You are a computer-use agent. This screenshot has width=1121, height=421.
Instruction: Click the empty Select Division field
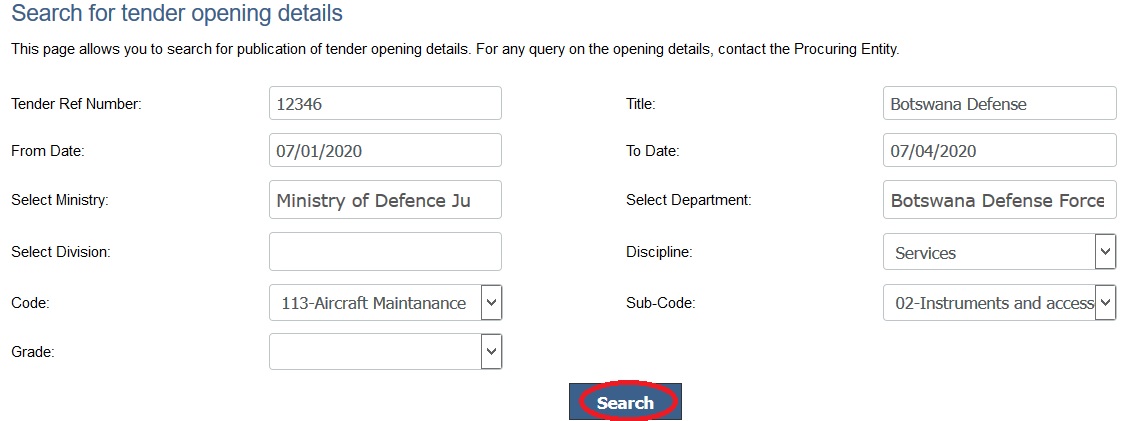385,251
